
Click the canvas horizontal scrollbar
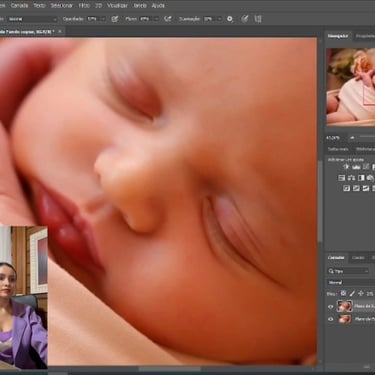(x=170, y=369)
